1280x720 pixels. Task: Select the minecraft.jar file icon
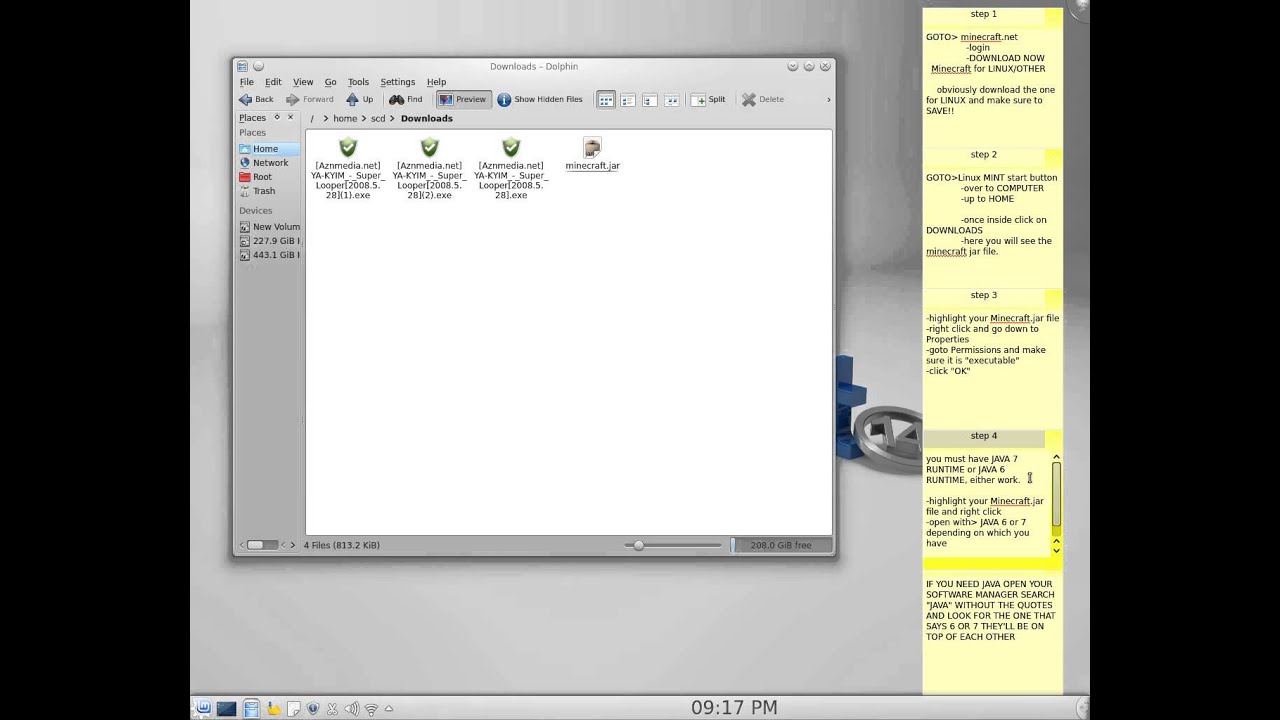[592, 148]
